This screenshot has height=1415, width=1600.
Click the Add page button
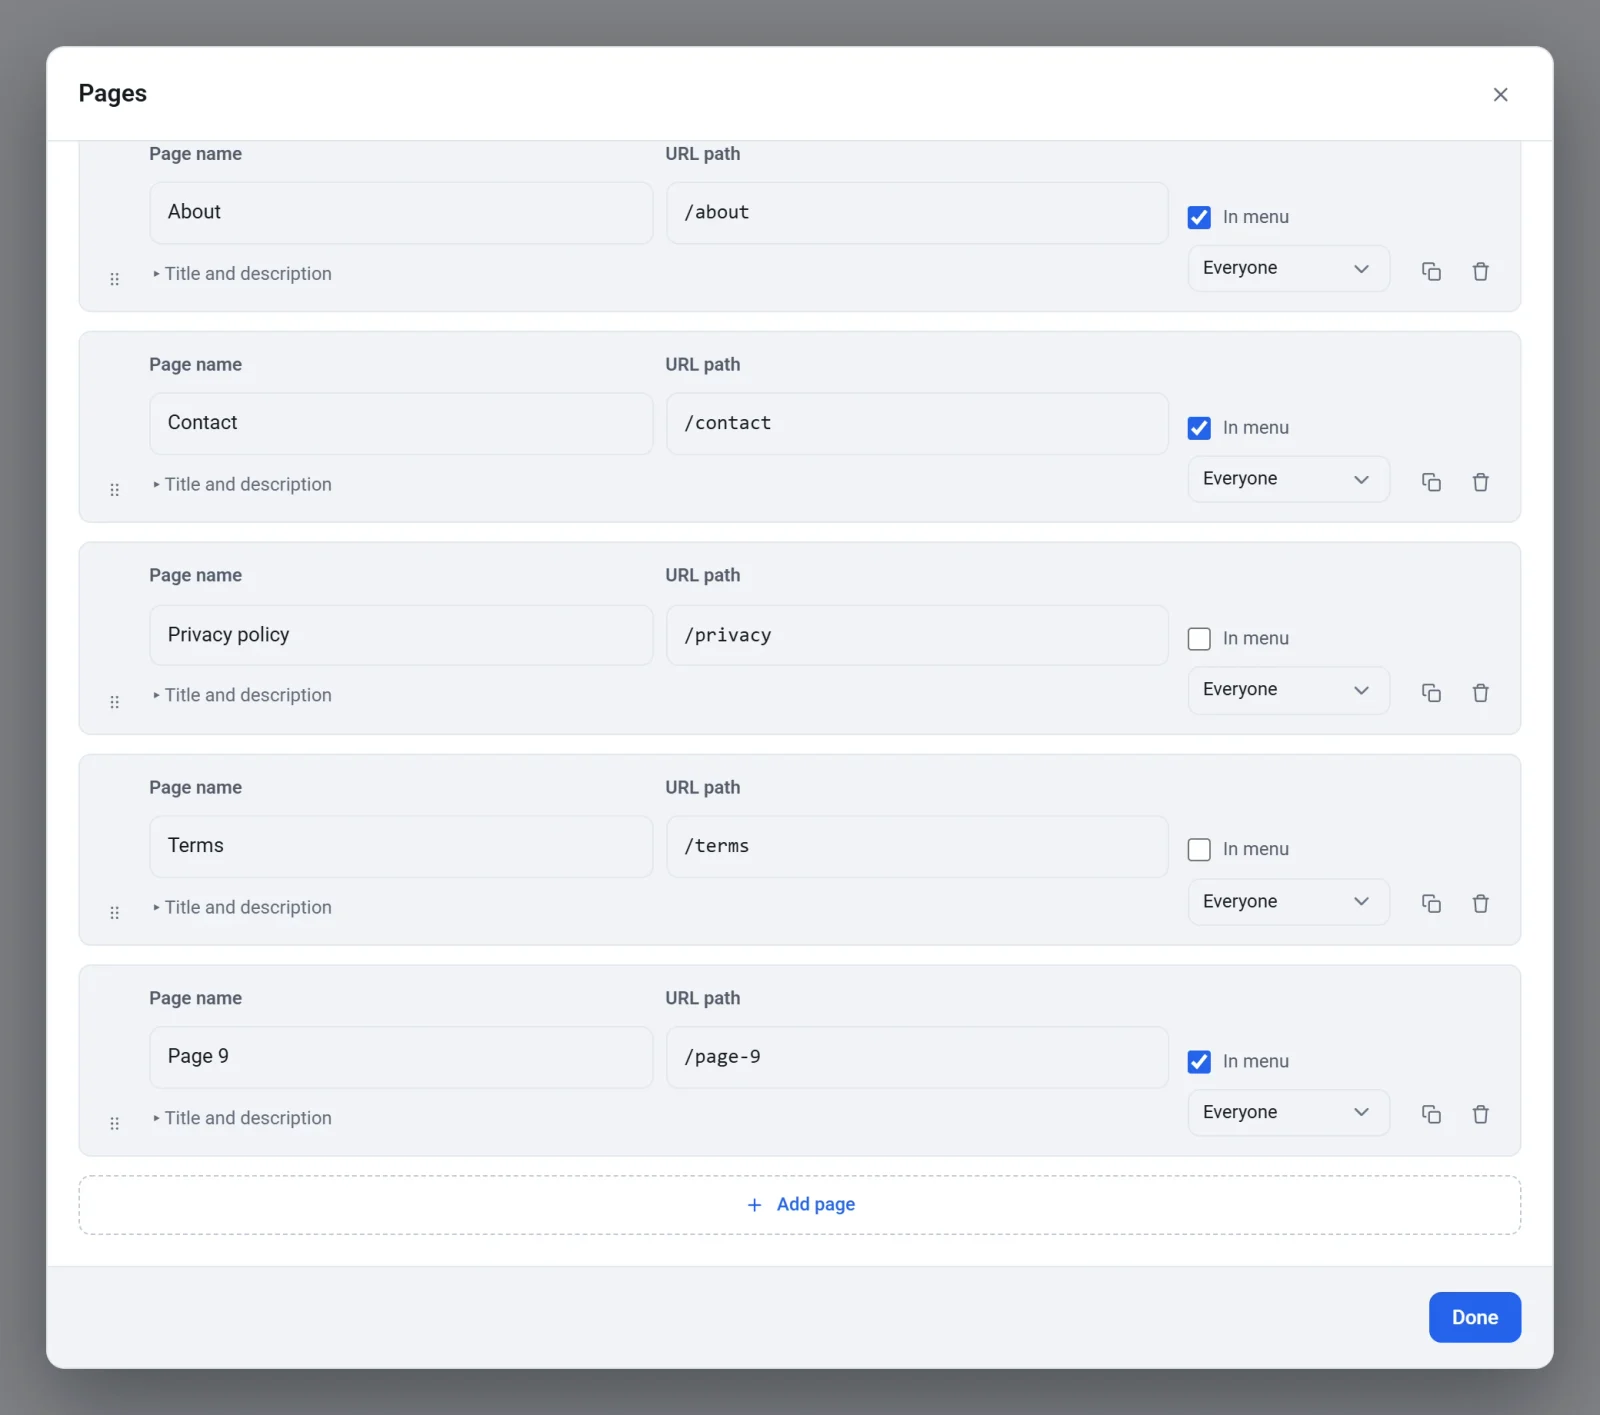tap(800, 1205)
